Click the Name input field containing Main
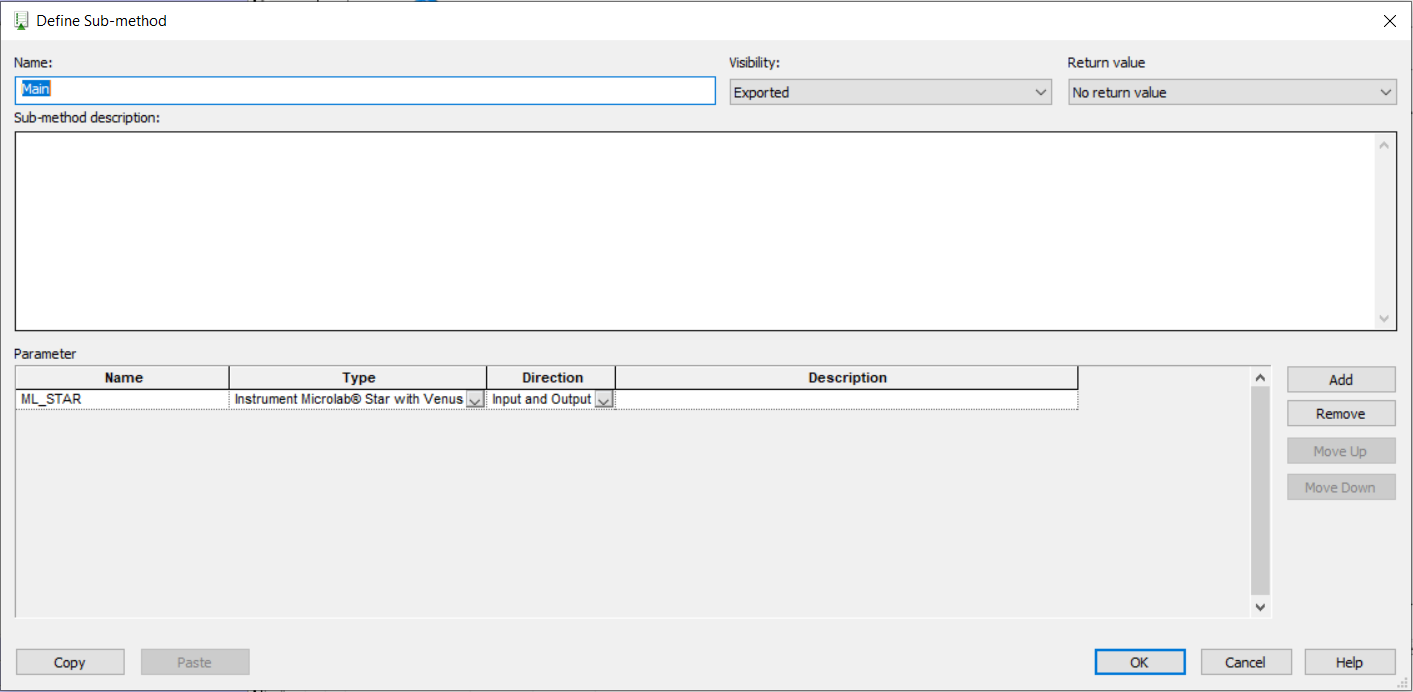 (x=365, y=90)
